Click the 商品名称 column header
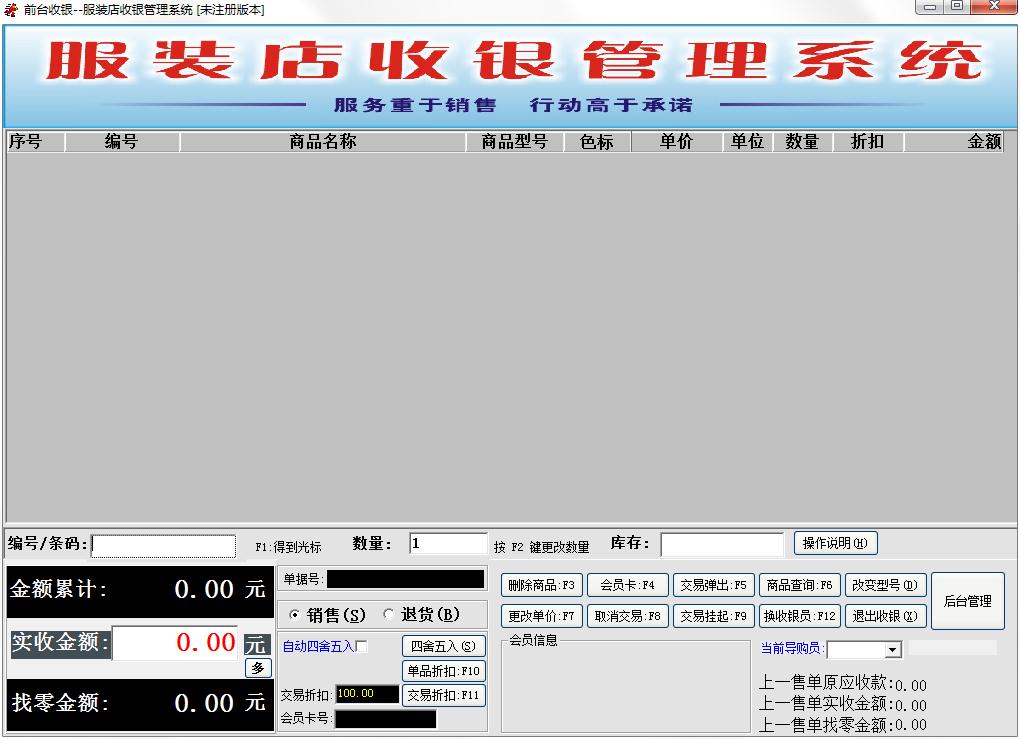The image size is (1020, 739). (323, 141)
